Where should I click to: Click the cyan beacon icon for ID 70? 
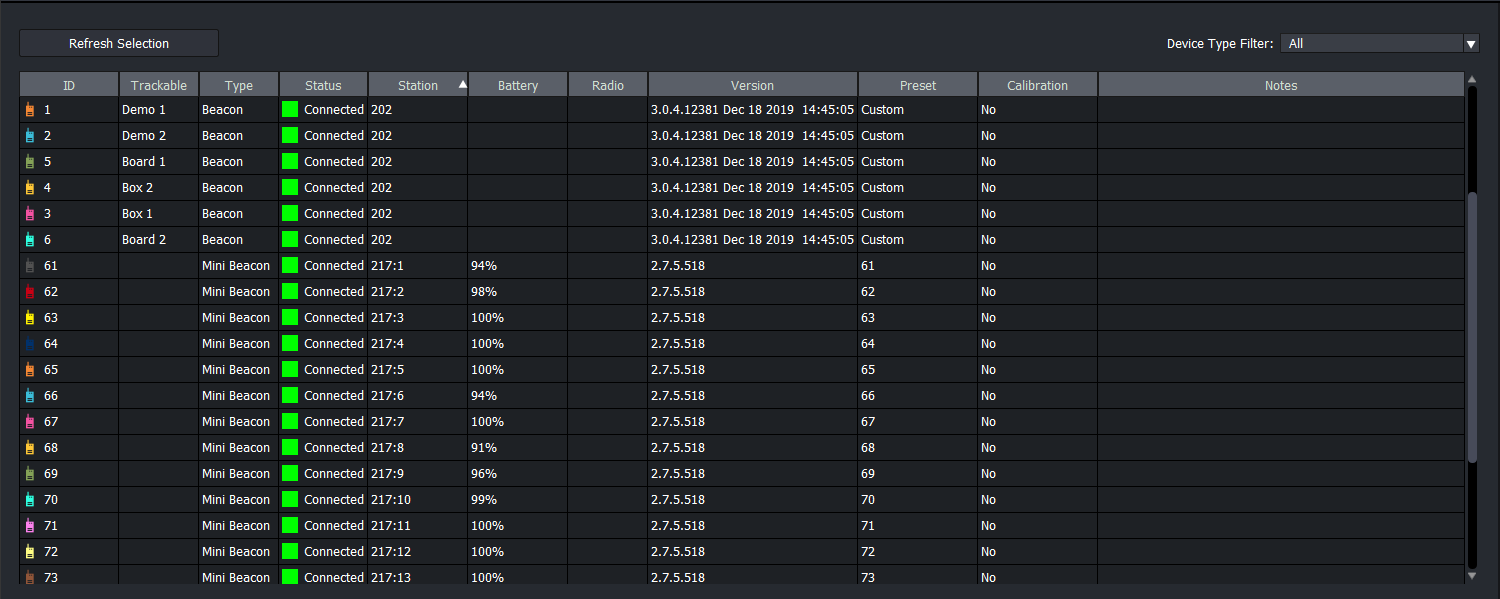coord(30,500)
